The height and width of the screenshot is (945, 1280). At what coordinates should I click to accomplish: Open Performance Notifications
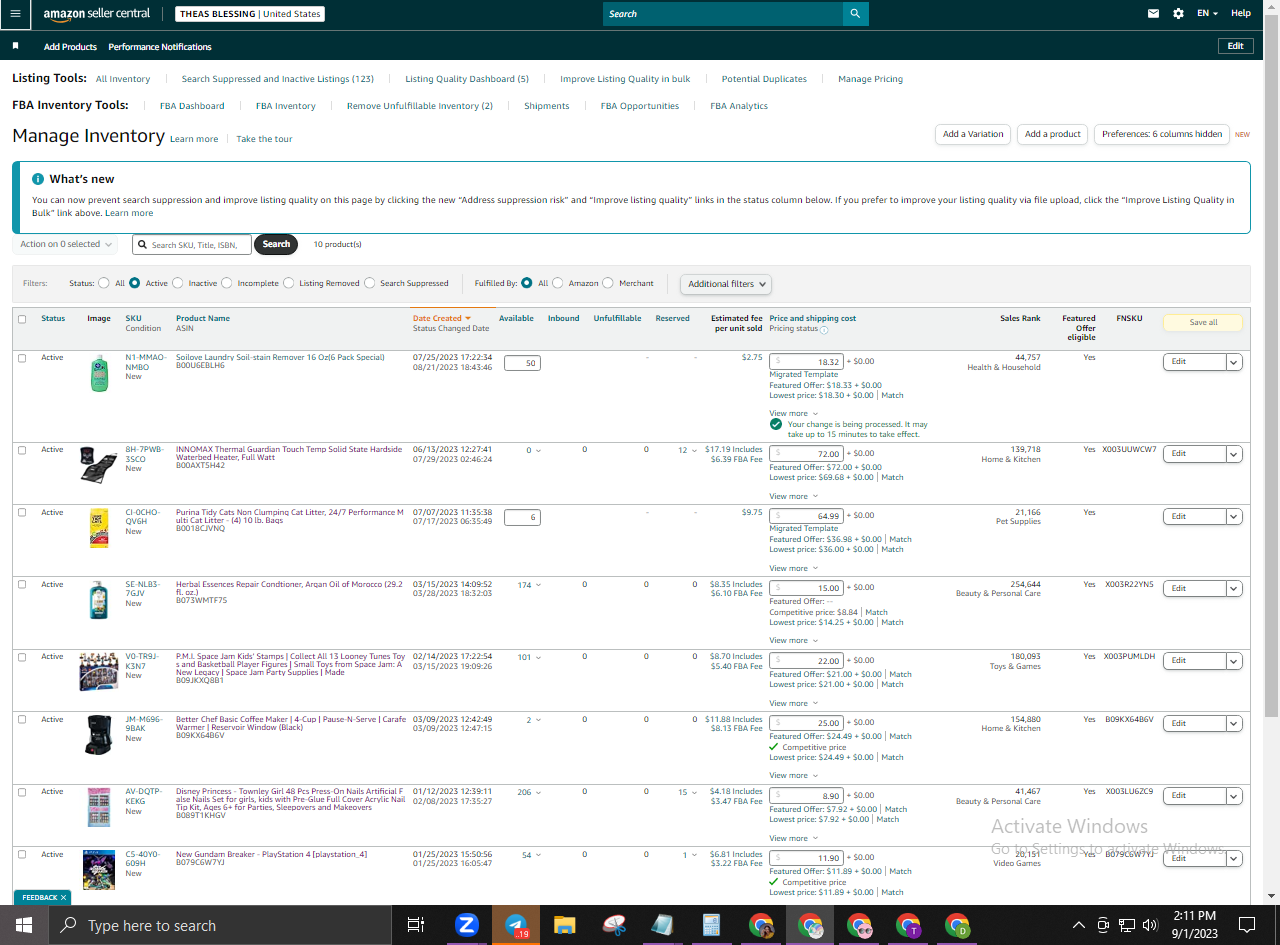tap(160, 47)
